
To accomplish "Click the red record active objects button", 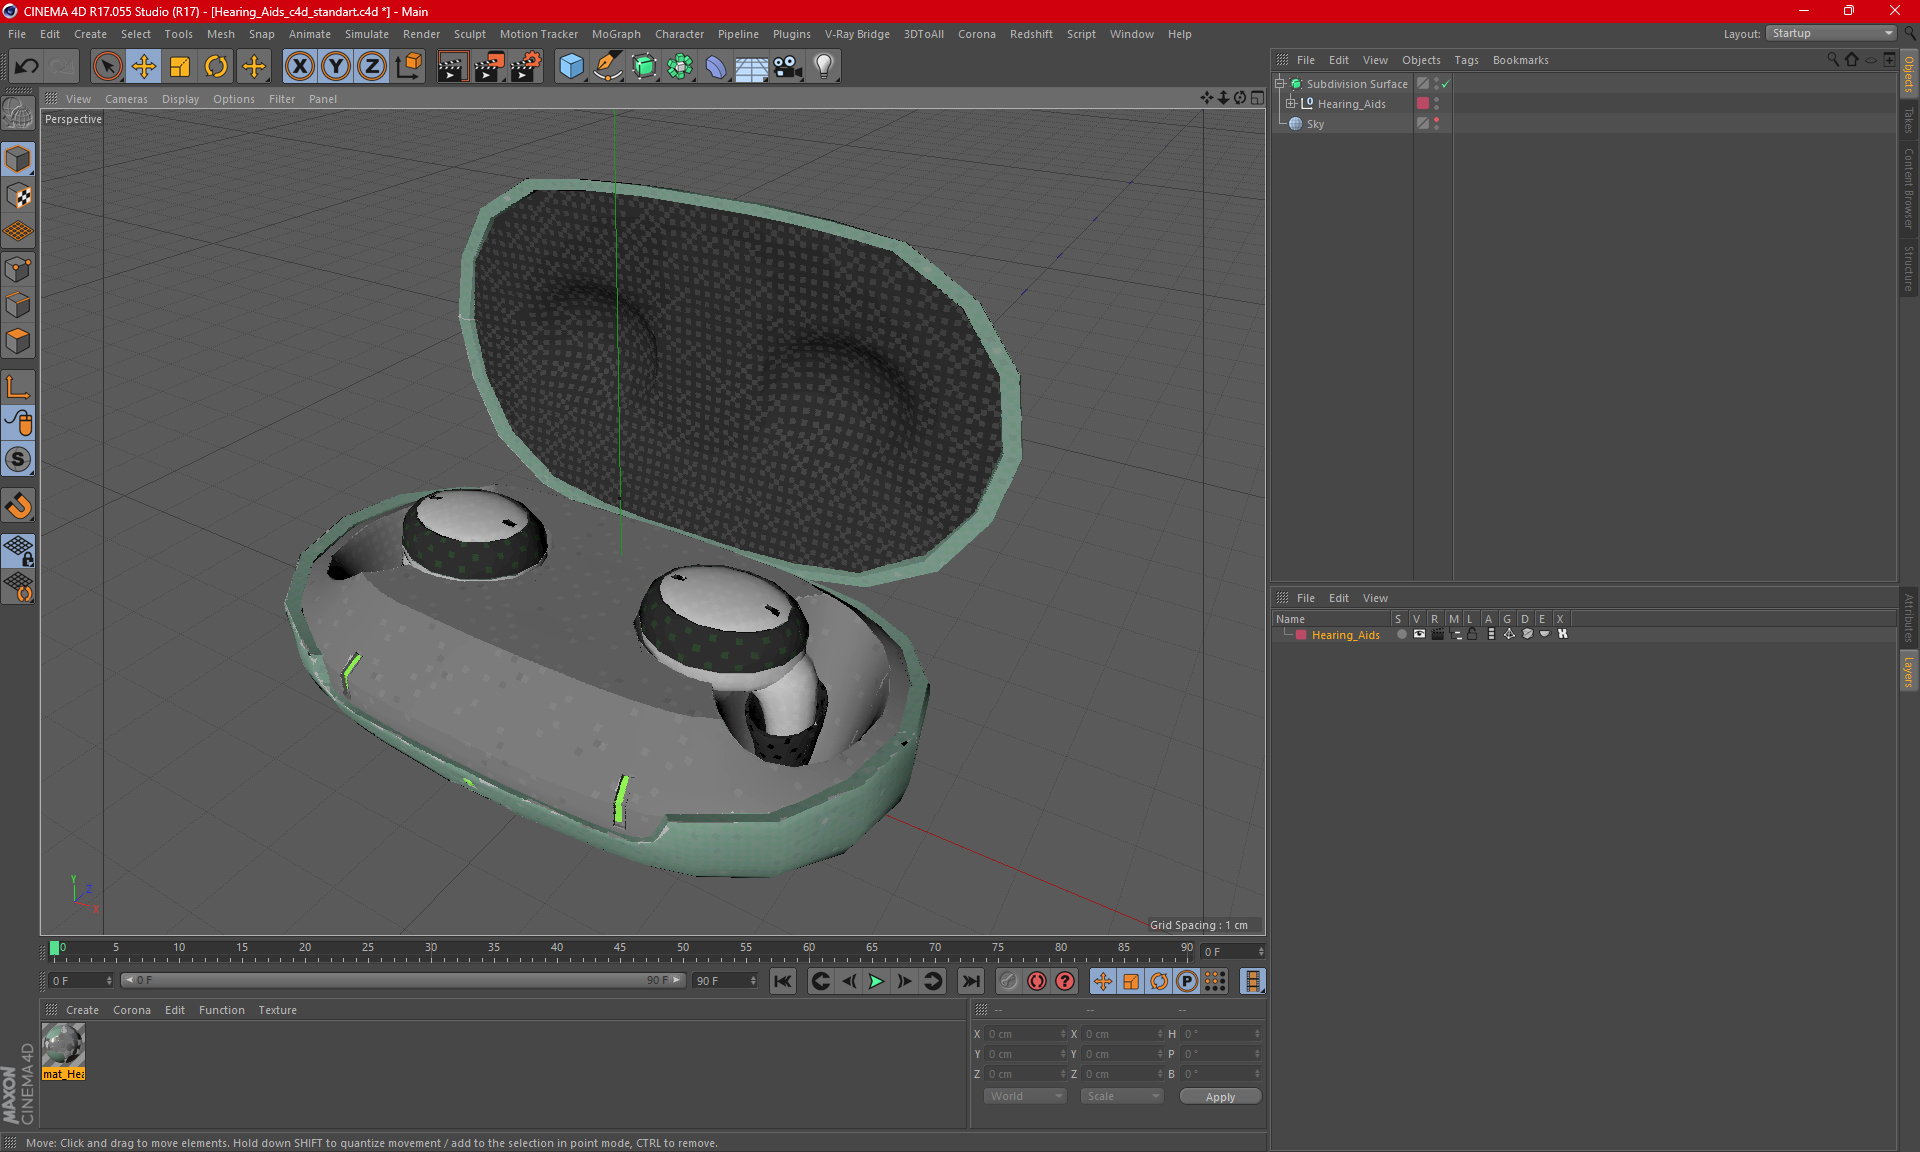I will point(1037,981).
